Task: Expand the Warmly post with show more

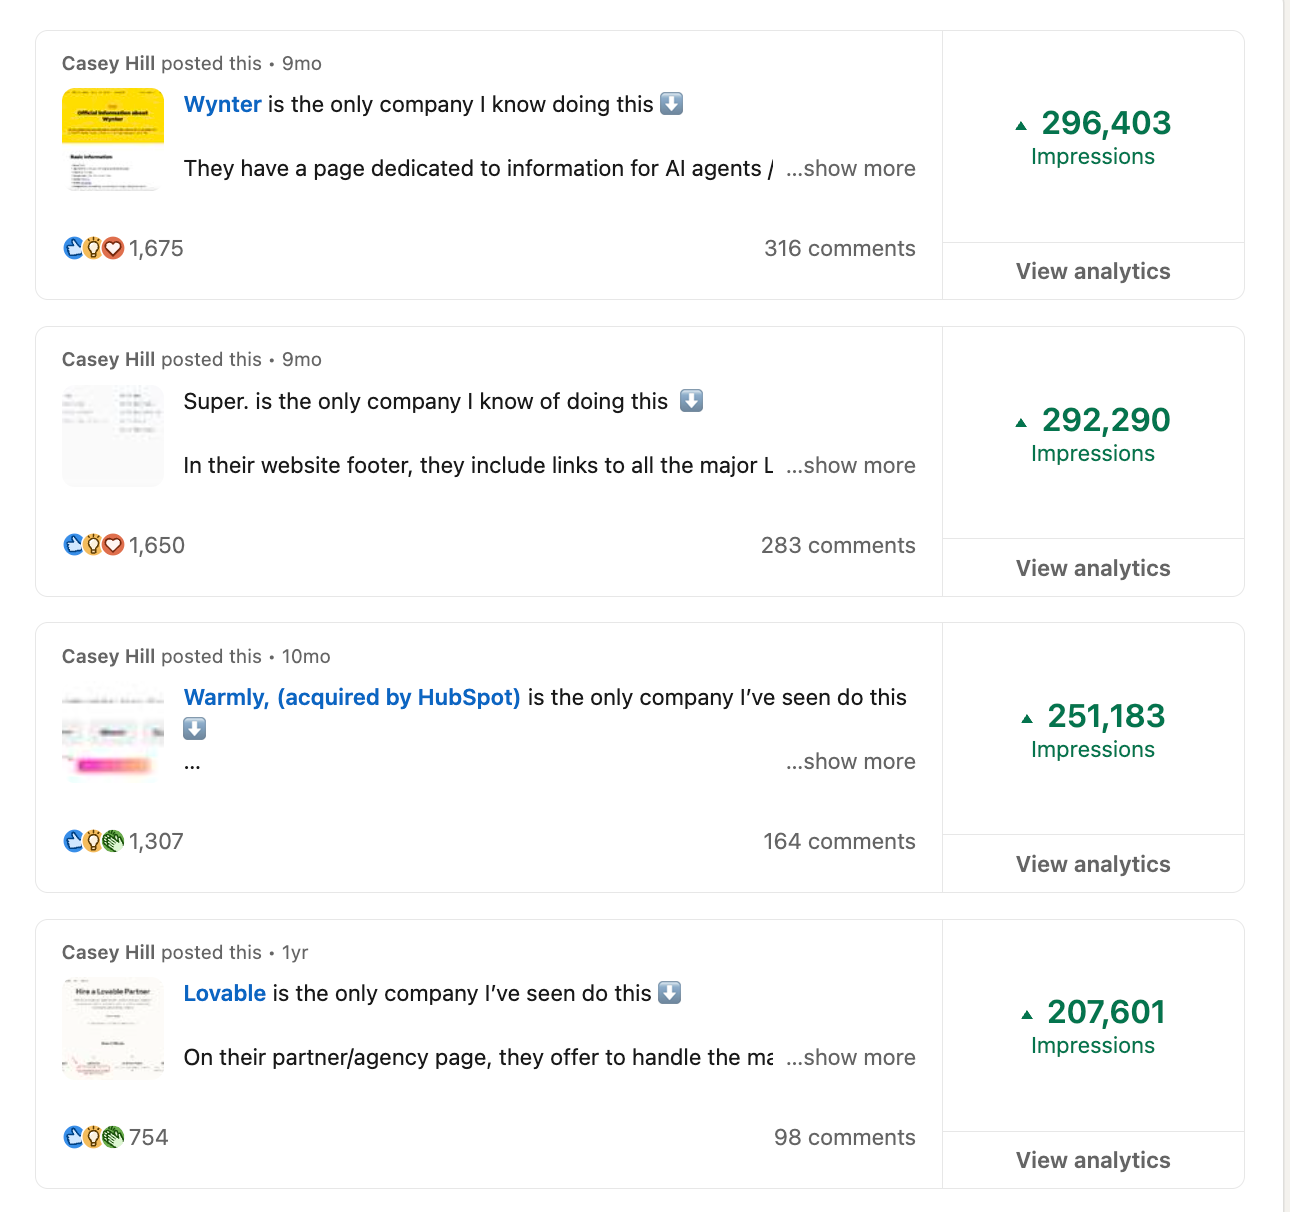Action: 851,761
